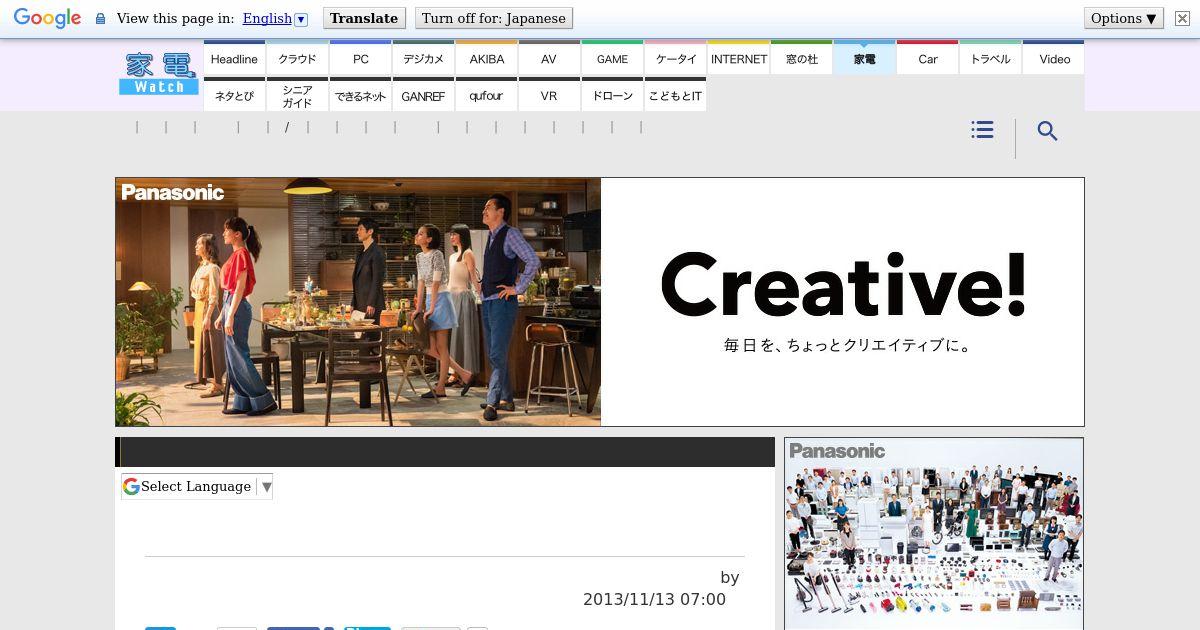This screenshot has width=1200, height=630.
Task: Open the こどもとIT link
Action: [675, 95]
